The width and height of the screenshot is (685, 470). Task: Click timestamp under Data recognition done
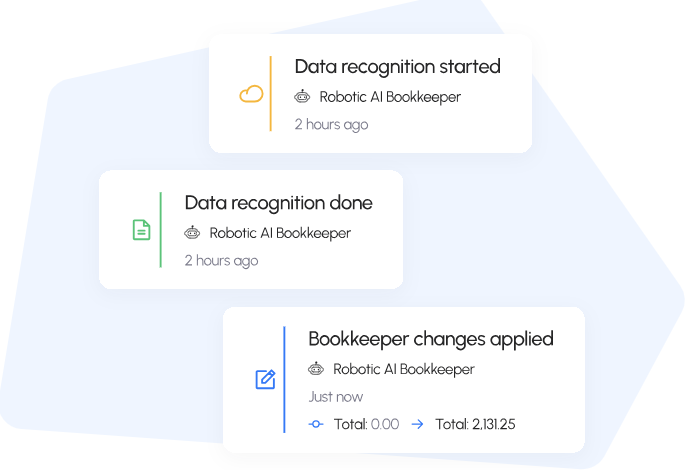pyautogui.click(x=221, y=261)
